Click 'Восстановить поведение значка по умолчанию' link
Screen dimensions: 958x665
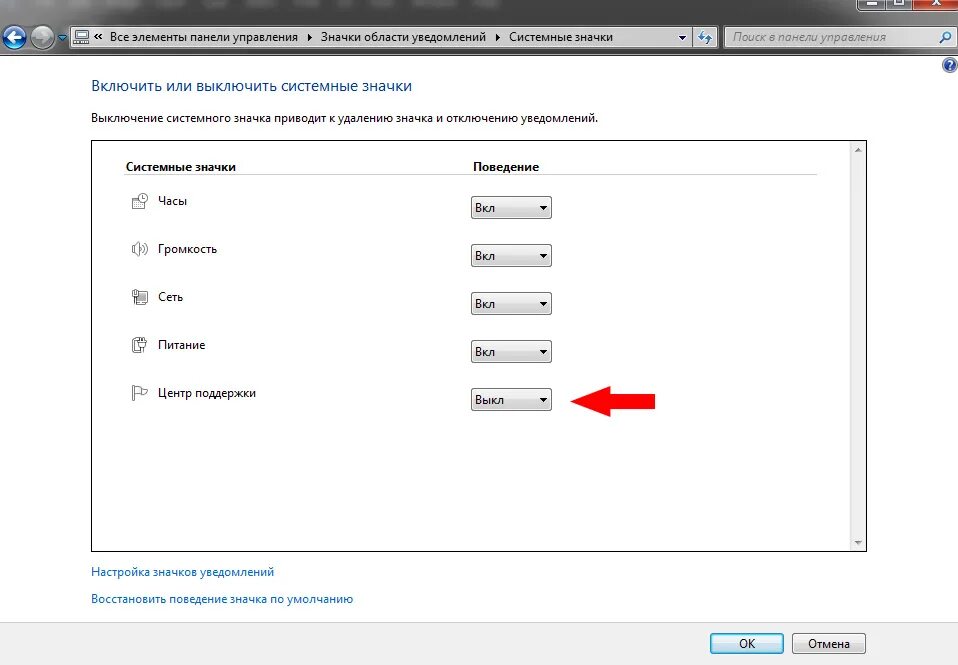point(222,599)
